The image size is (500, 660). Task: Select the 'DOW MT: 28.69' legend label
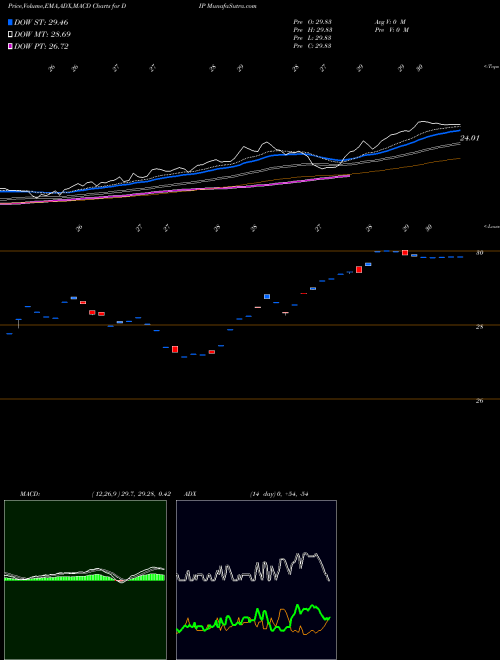(x=43, y=35)
